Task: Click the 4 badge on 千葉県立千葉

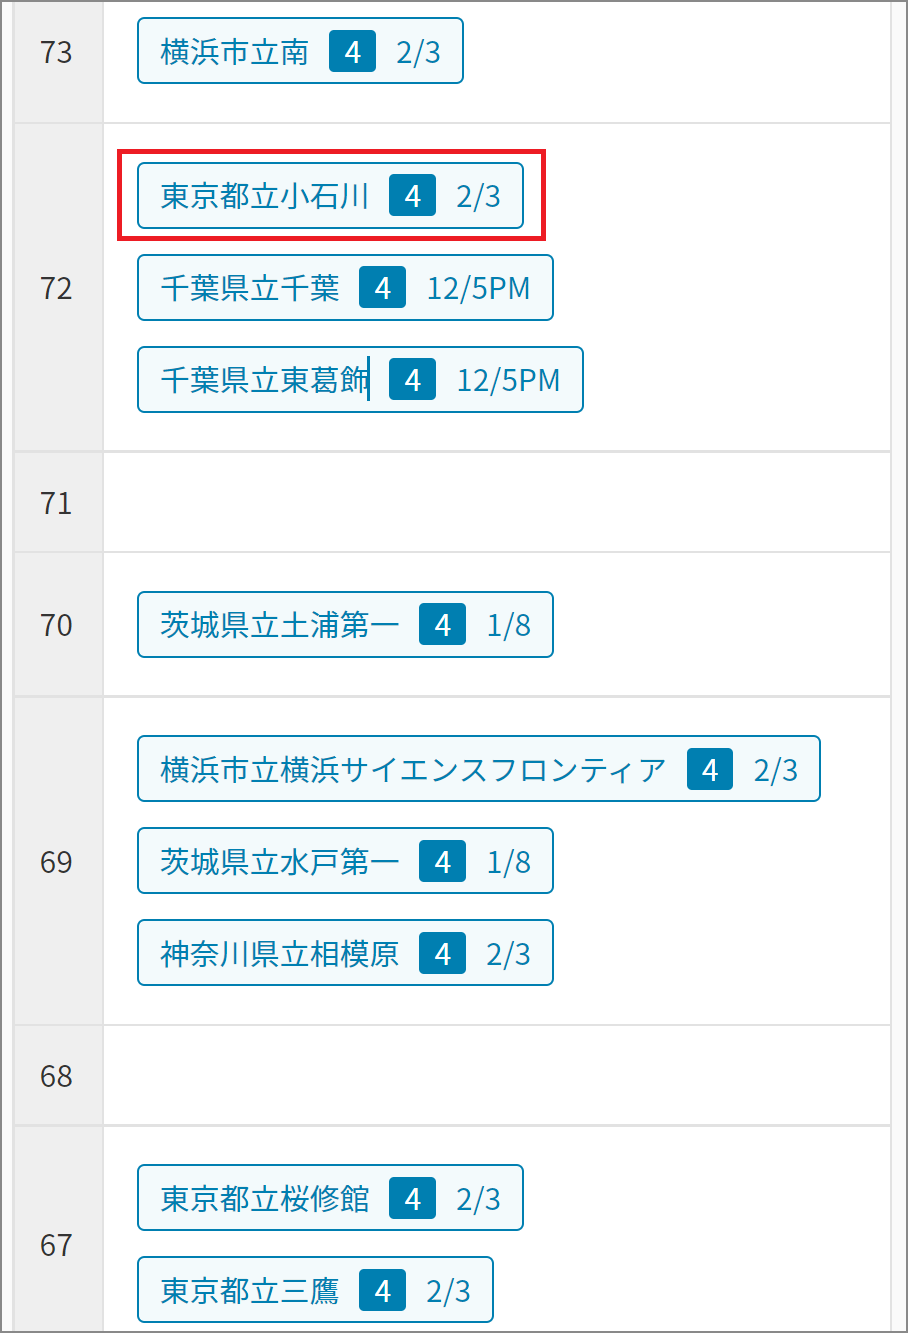Action: pos(382,288)
